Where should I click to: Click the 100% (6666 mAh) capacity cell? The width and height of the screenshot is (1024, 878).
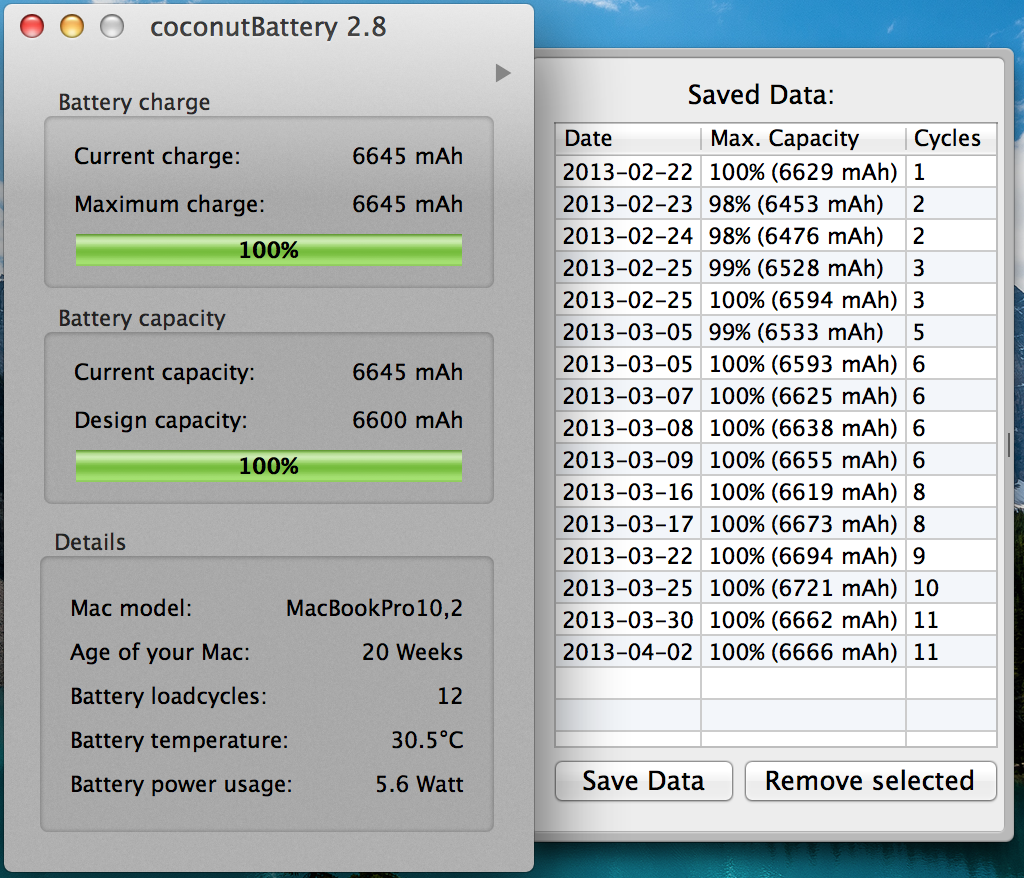[x=803, y=652]
